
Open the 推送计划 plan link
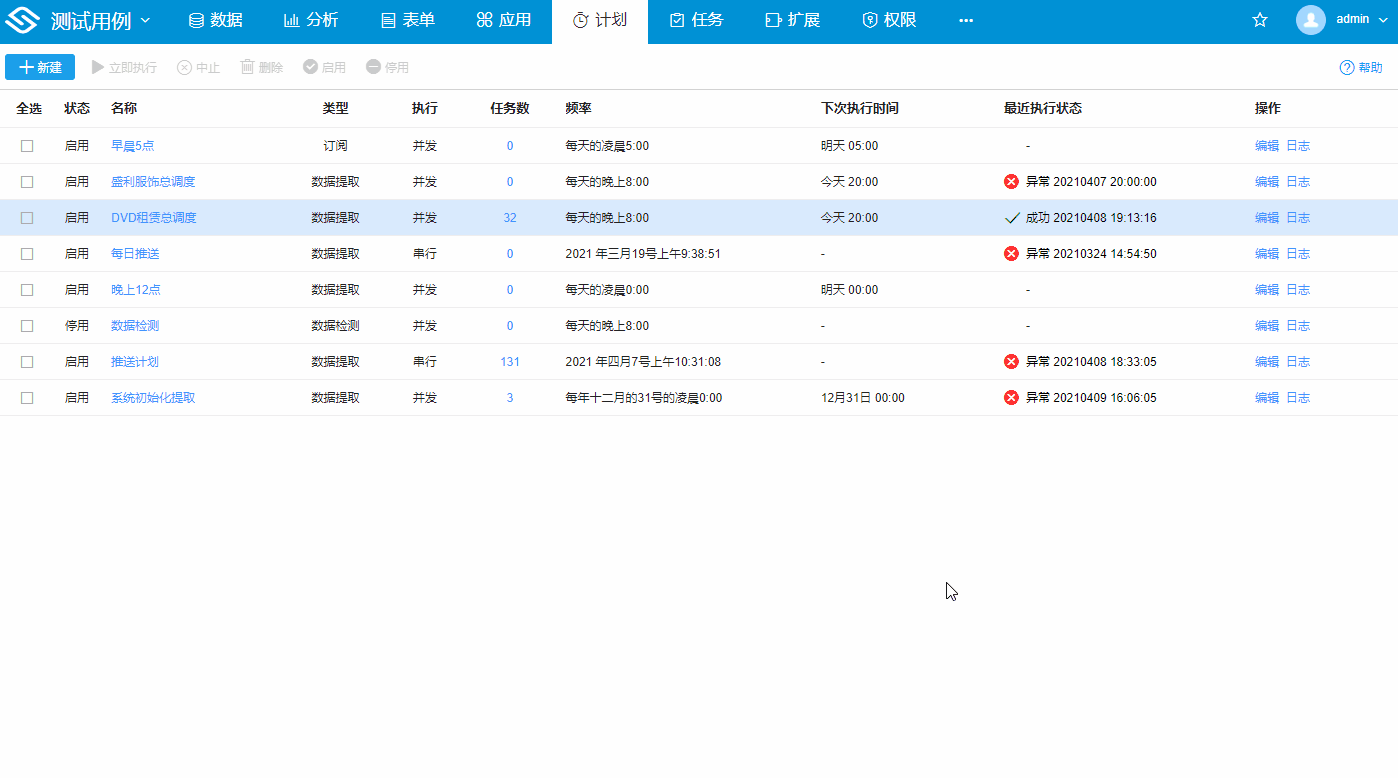pyautogui.click(x=135, y=362)
